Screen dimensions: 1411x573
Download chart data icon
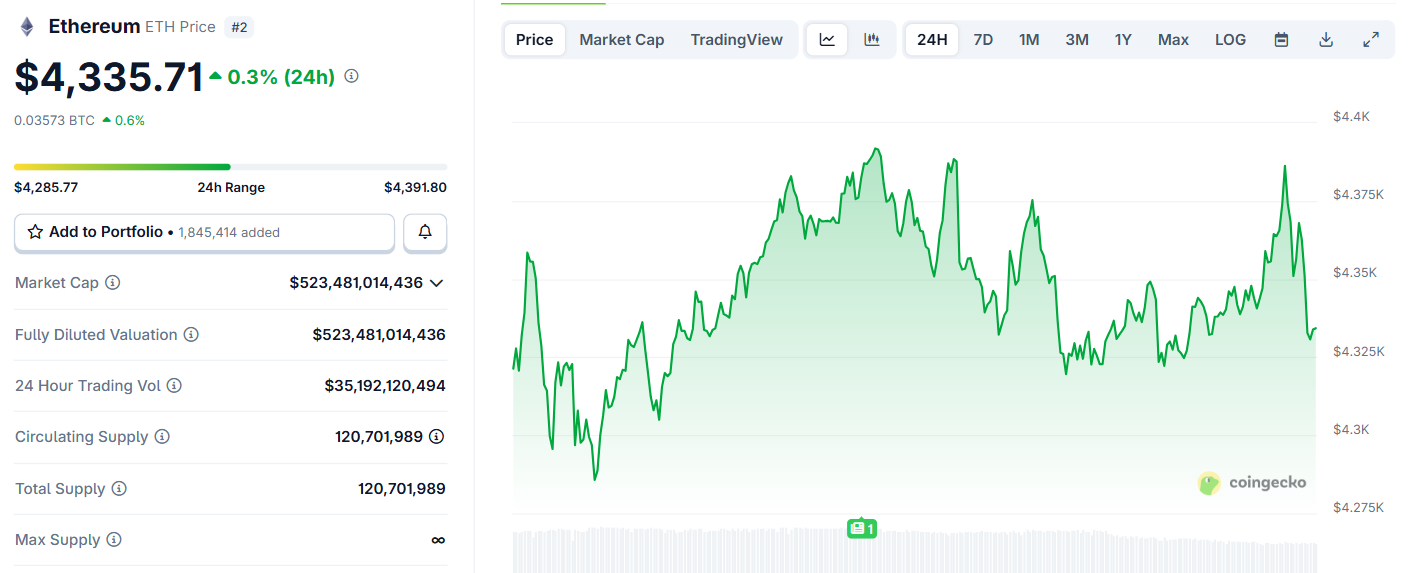(1326, 40)
